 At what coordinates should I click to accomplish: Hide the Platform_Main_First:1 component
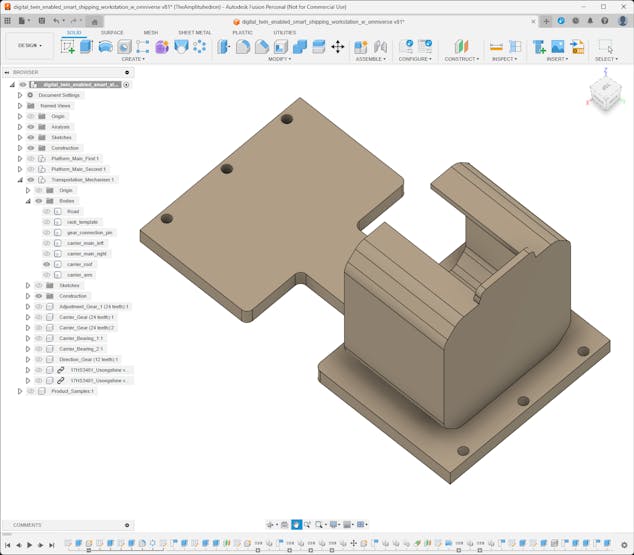pyautogui.click(x=31, y=159)
